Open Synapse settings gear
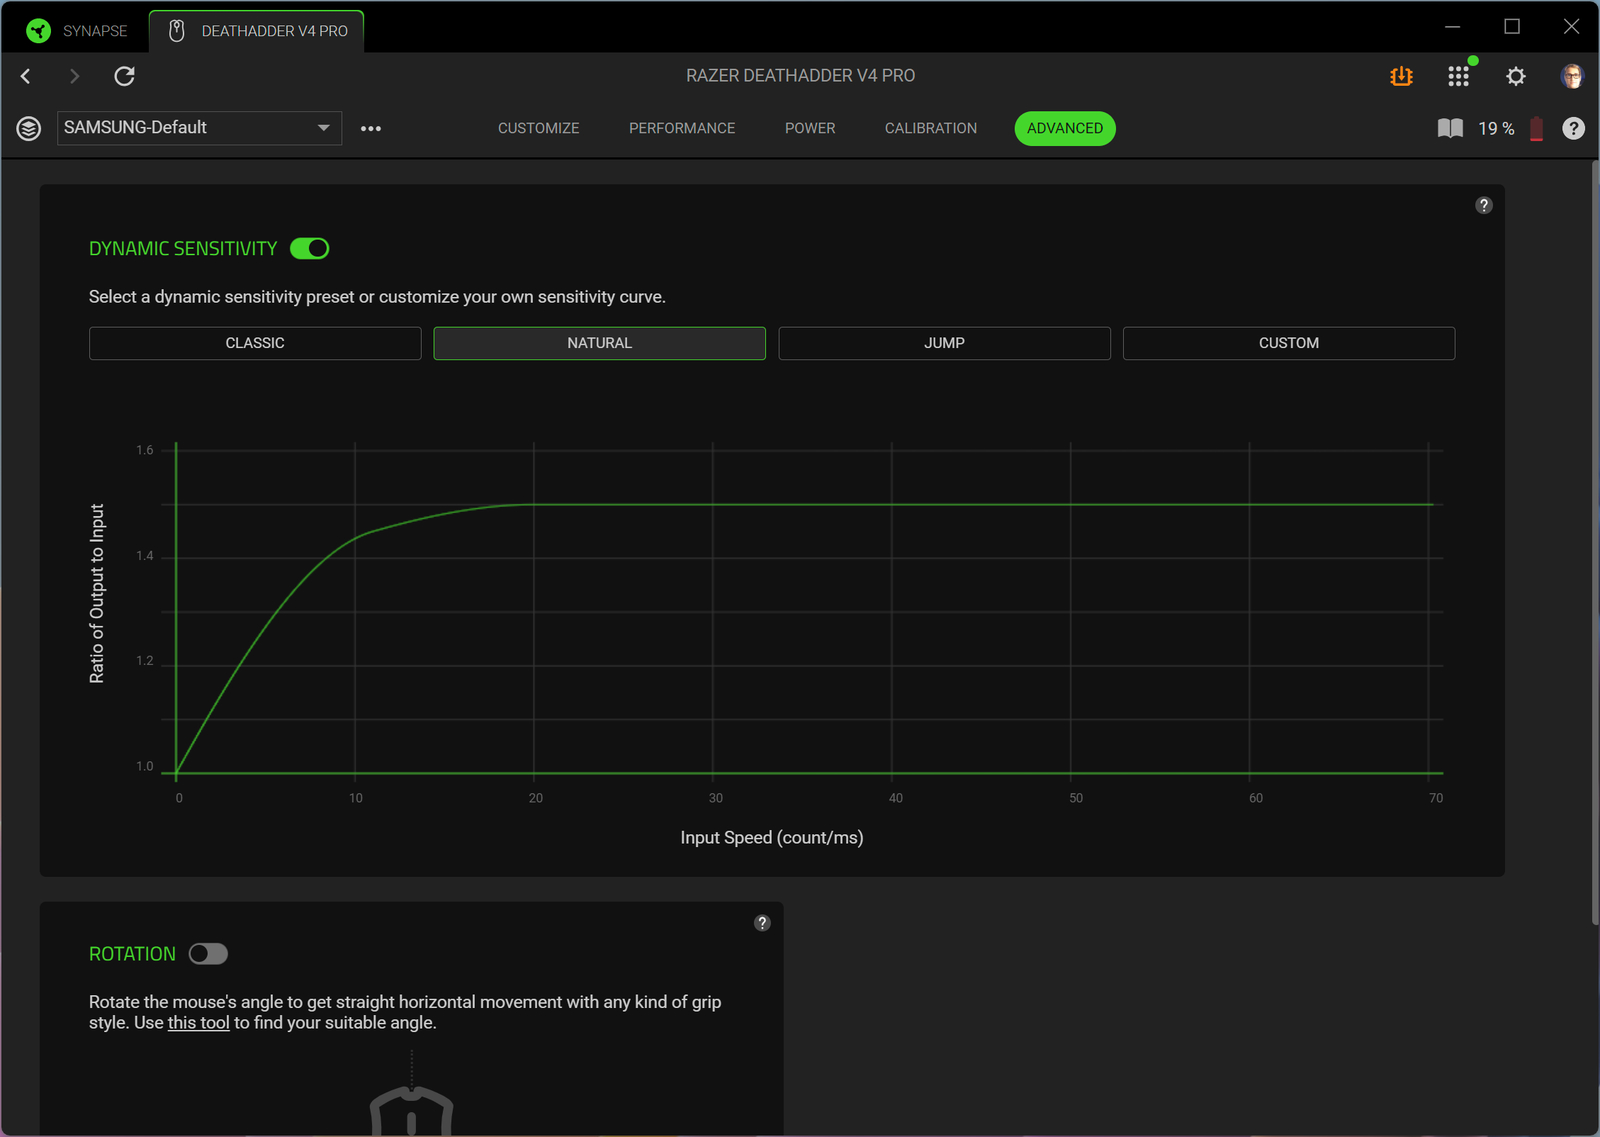The image size is (1600, 1137). 1516,76
